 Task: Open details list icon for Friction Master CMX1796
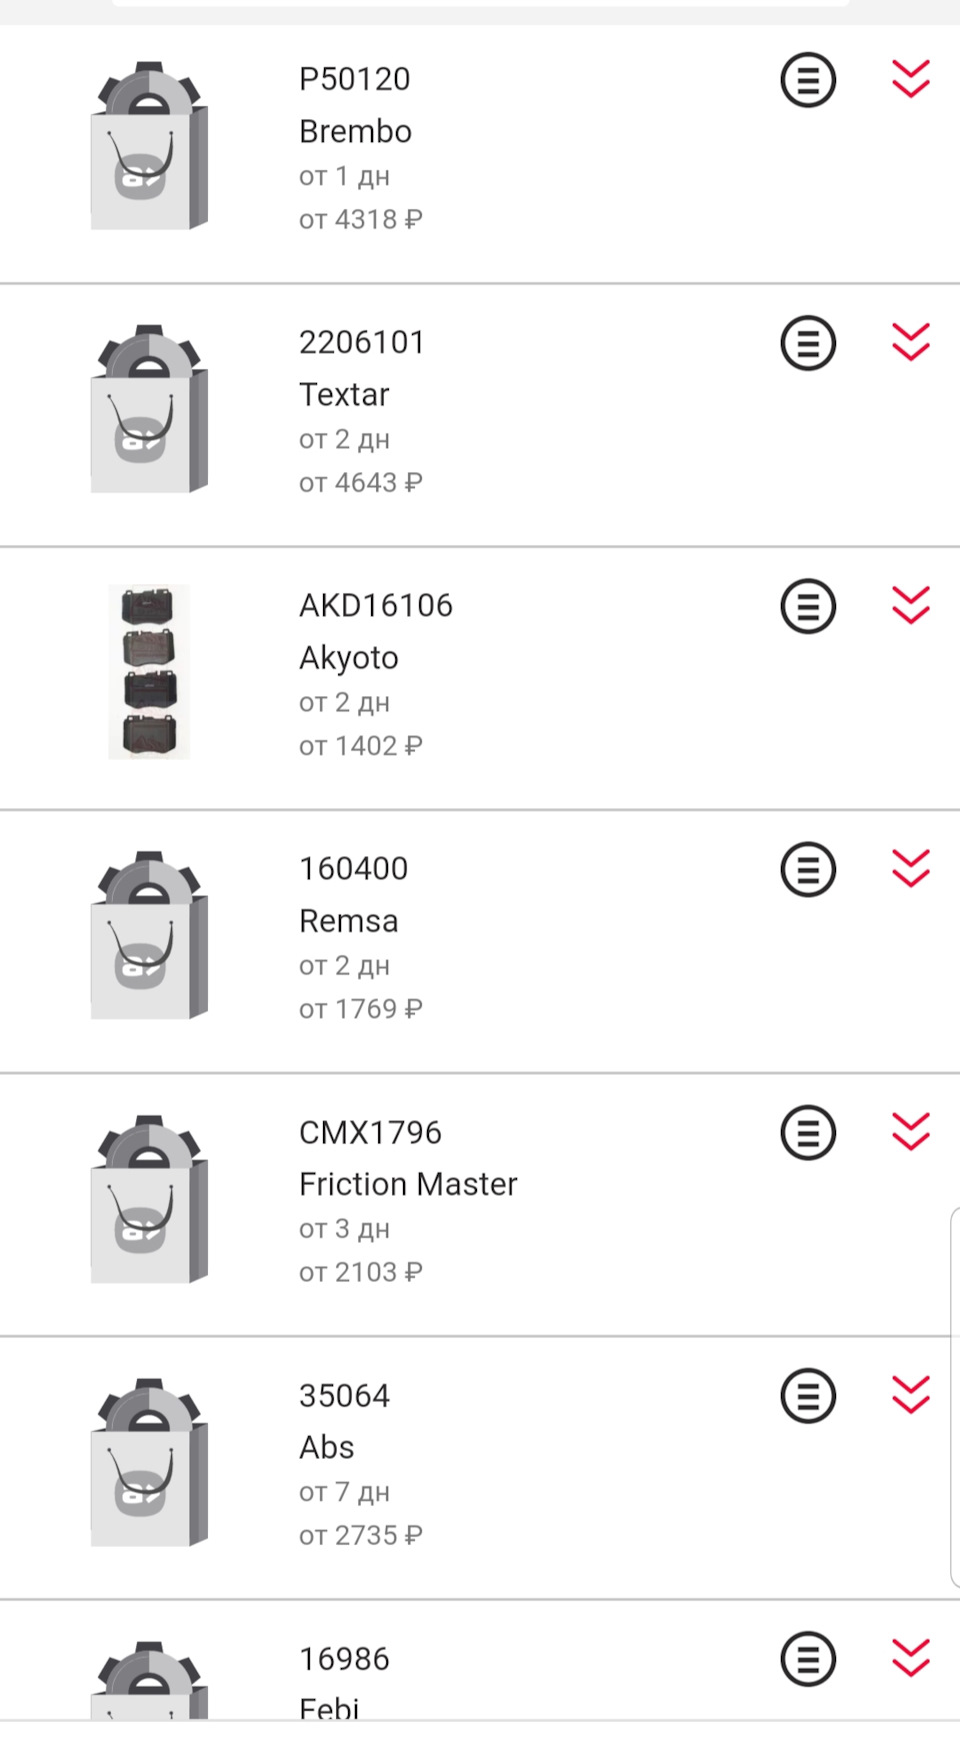tap(808, 1132)
